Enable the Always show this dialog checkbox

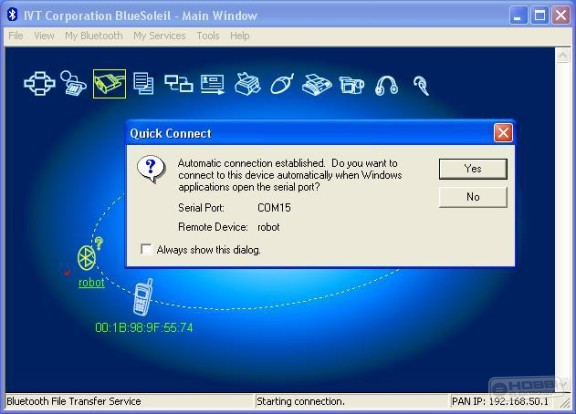(x=146, y=249)
